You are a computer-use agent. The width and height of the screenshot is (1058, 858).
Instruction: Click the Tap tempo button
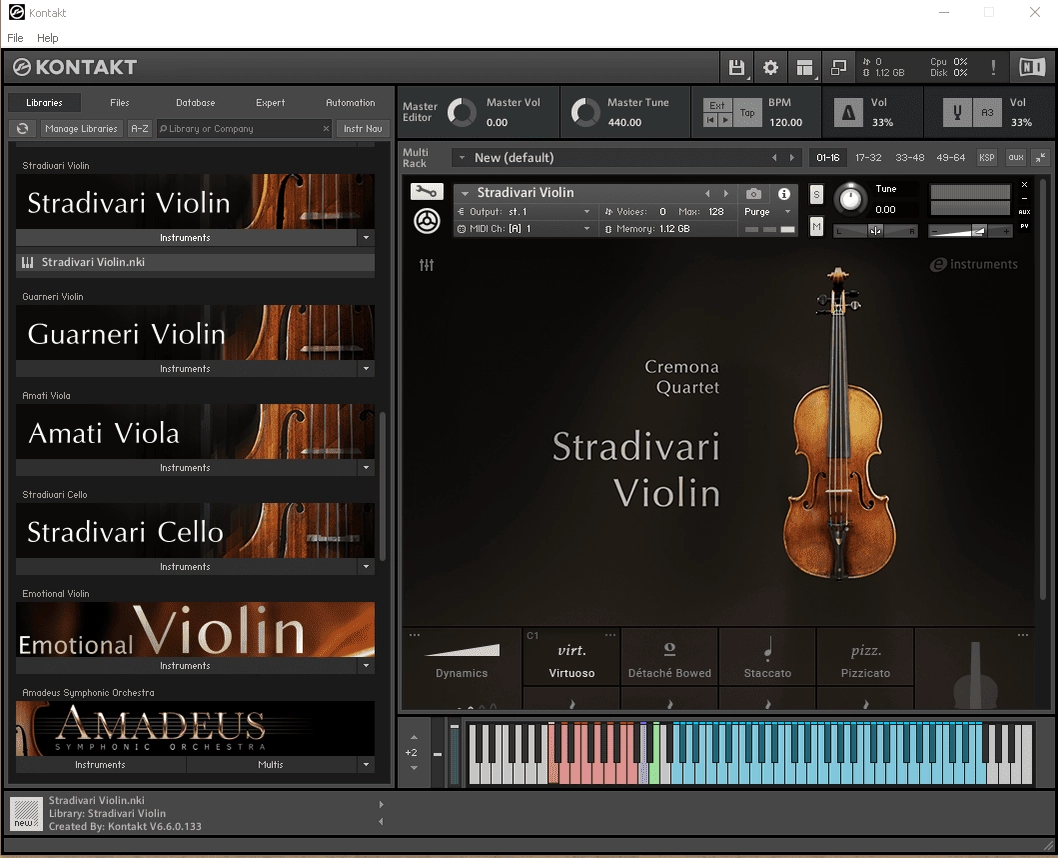coord(747,113)
